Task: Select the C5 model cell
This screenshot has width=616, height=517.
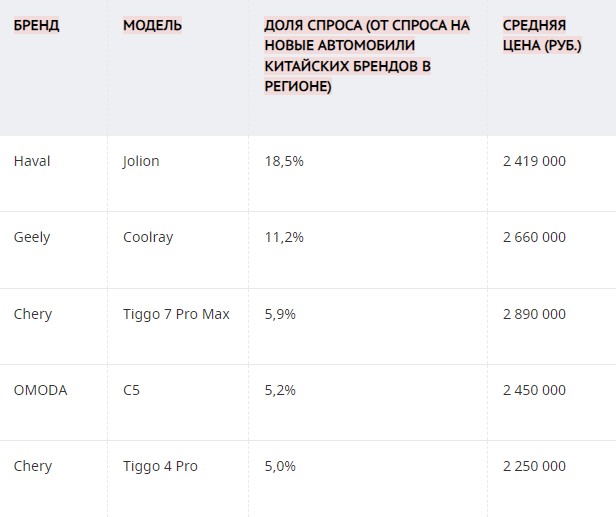Action: click(x=131, y=390)
